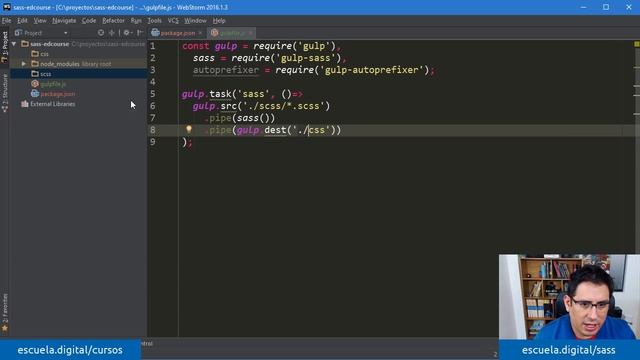
Task: Open the Navigate menu
Action: click(x=64, y=20)
